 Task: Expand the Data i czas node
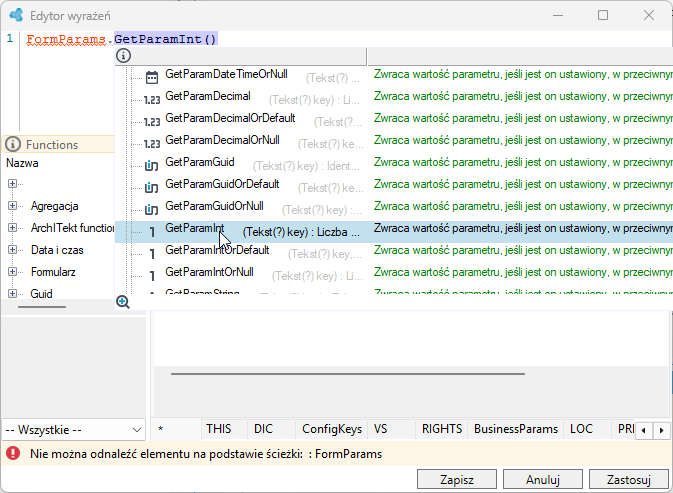click(12, 249)
